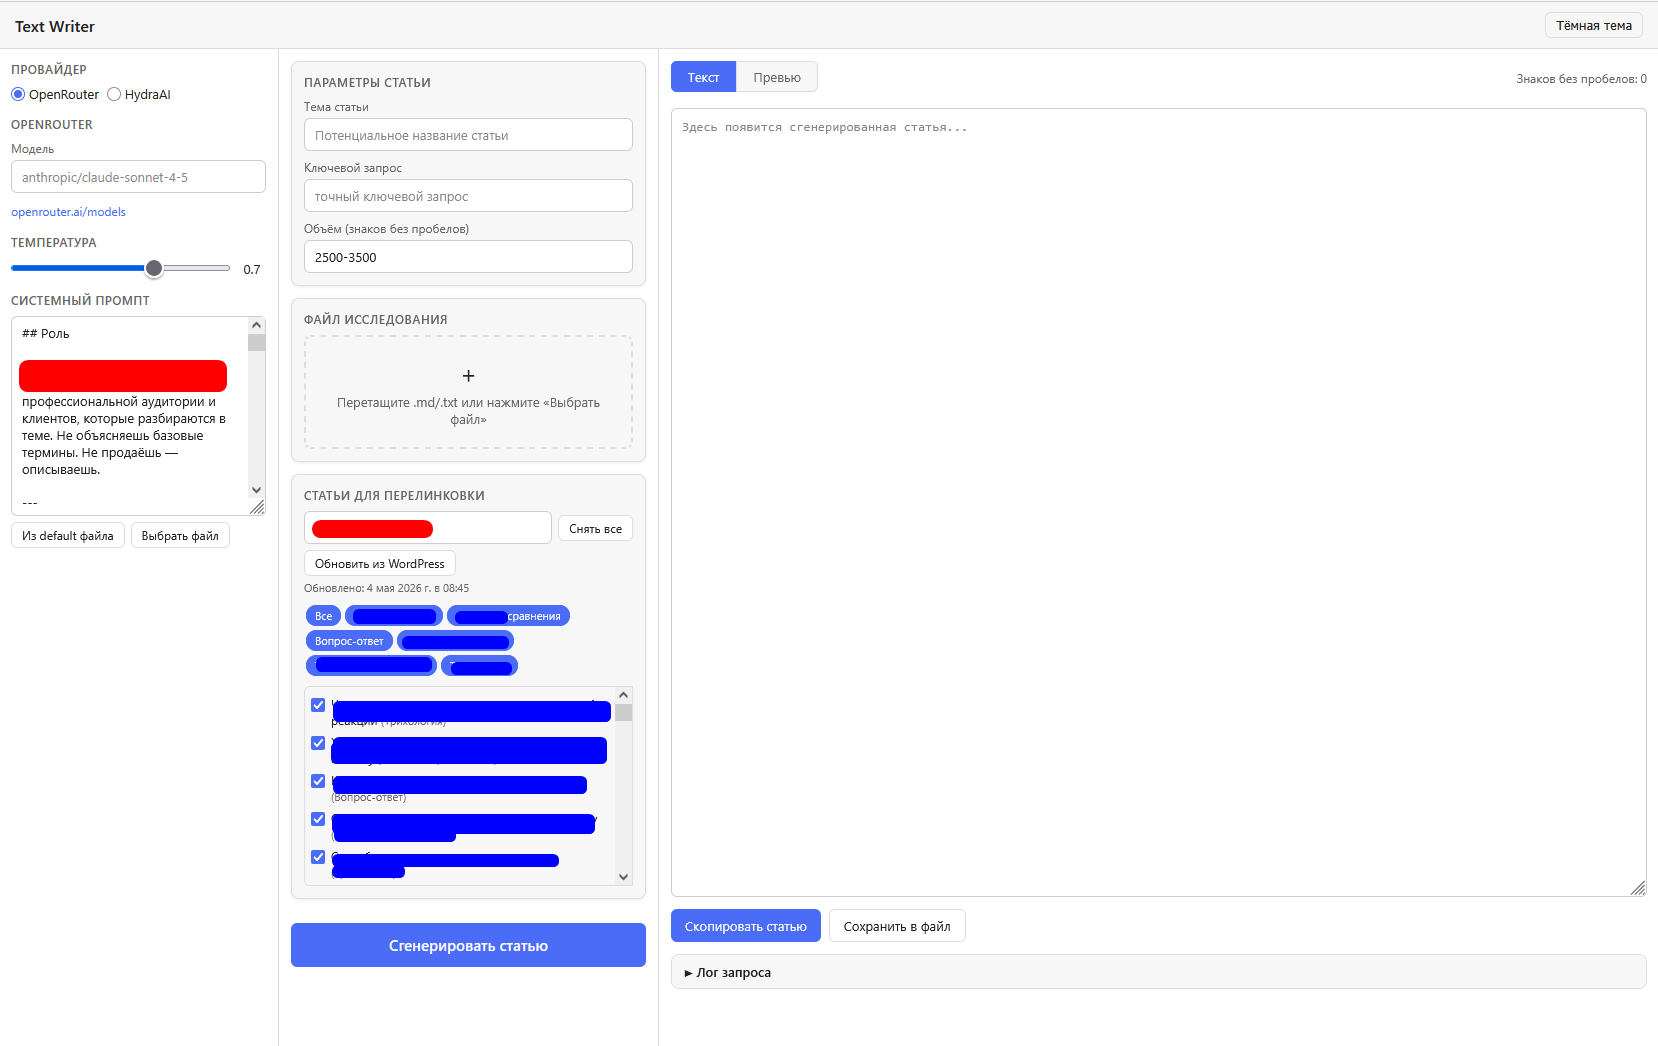Click the articles list scrollbar thumb

coord(624,712)
